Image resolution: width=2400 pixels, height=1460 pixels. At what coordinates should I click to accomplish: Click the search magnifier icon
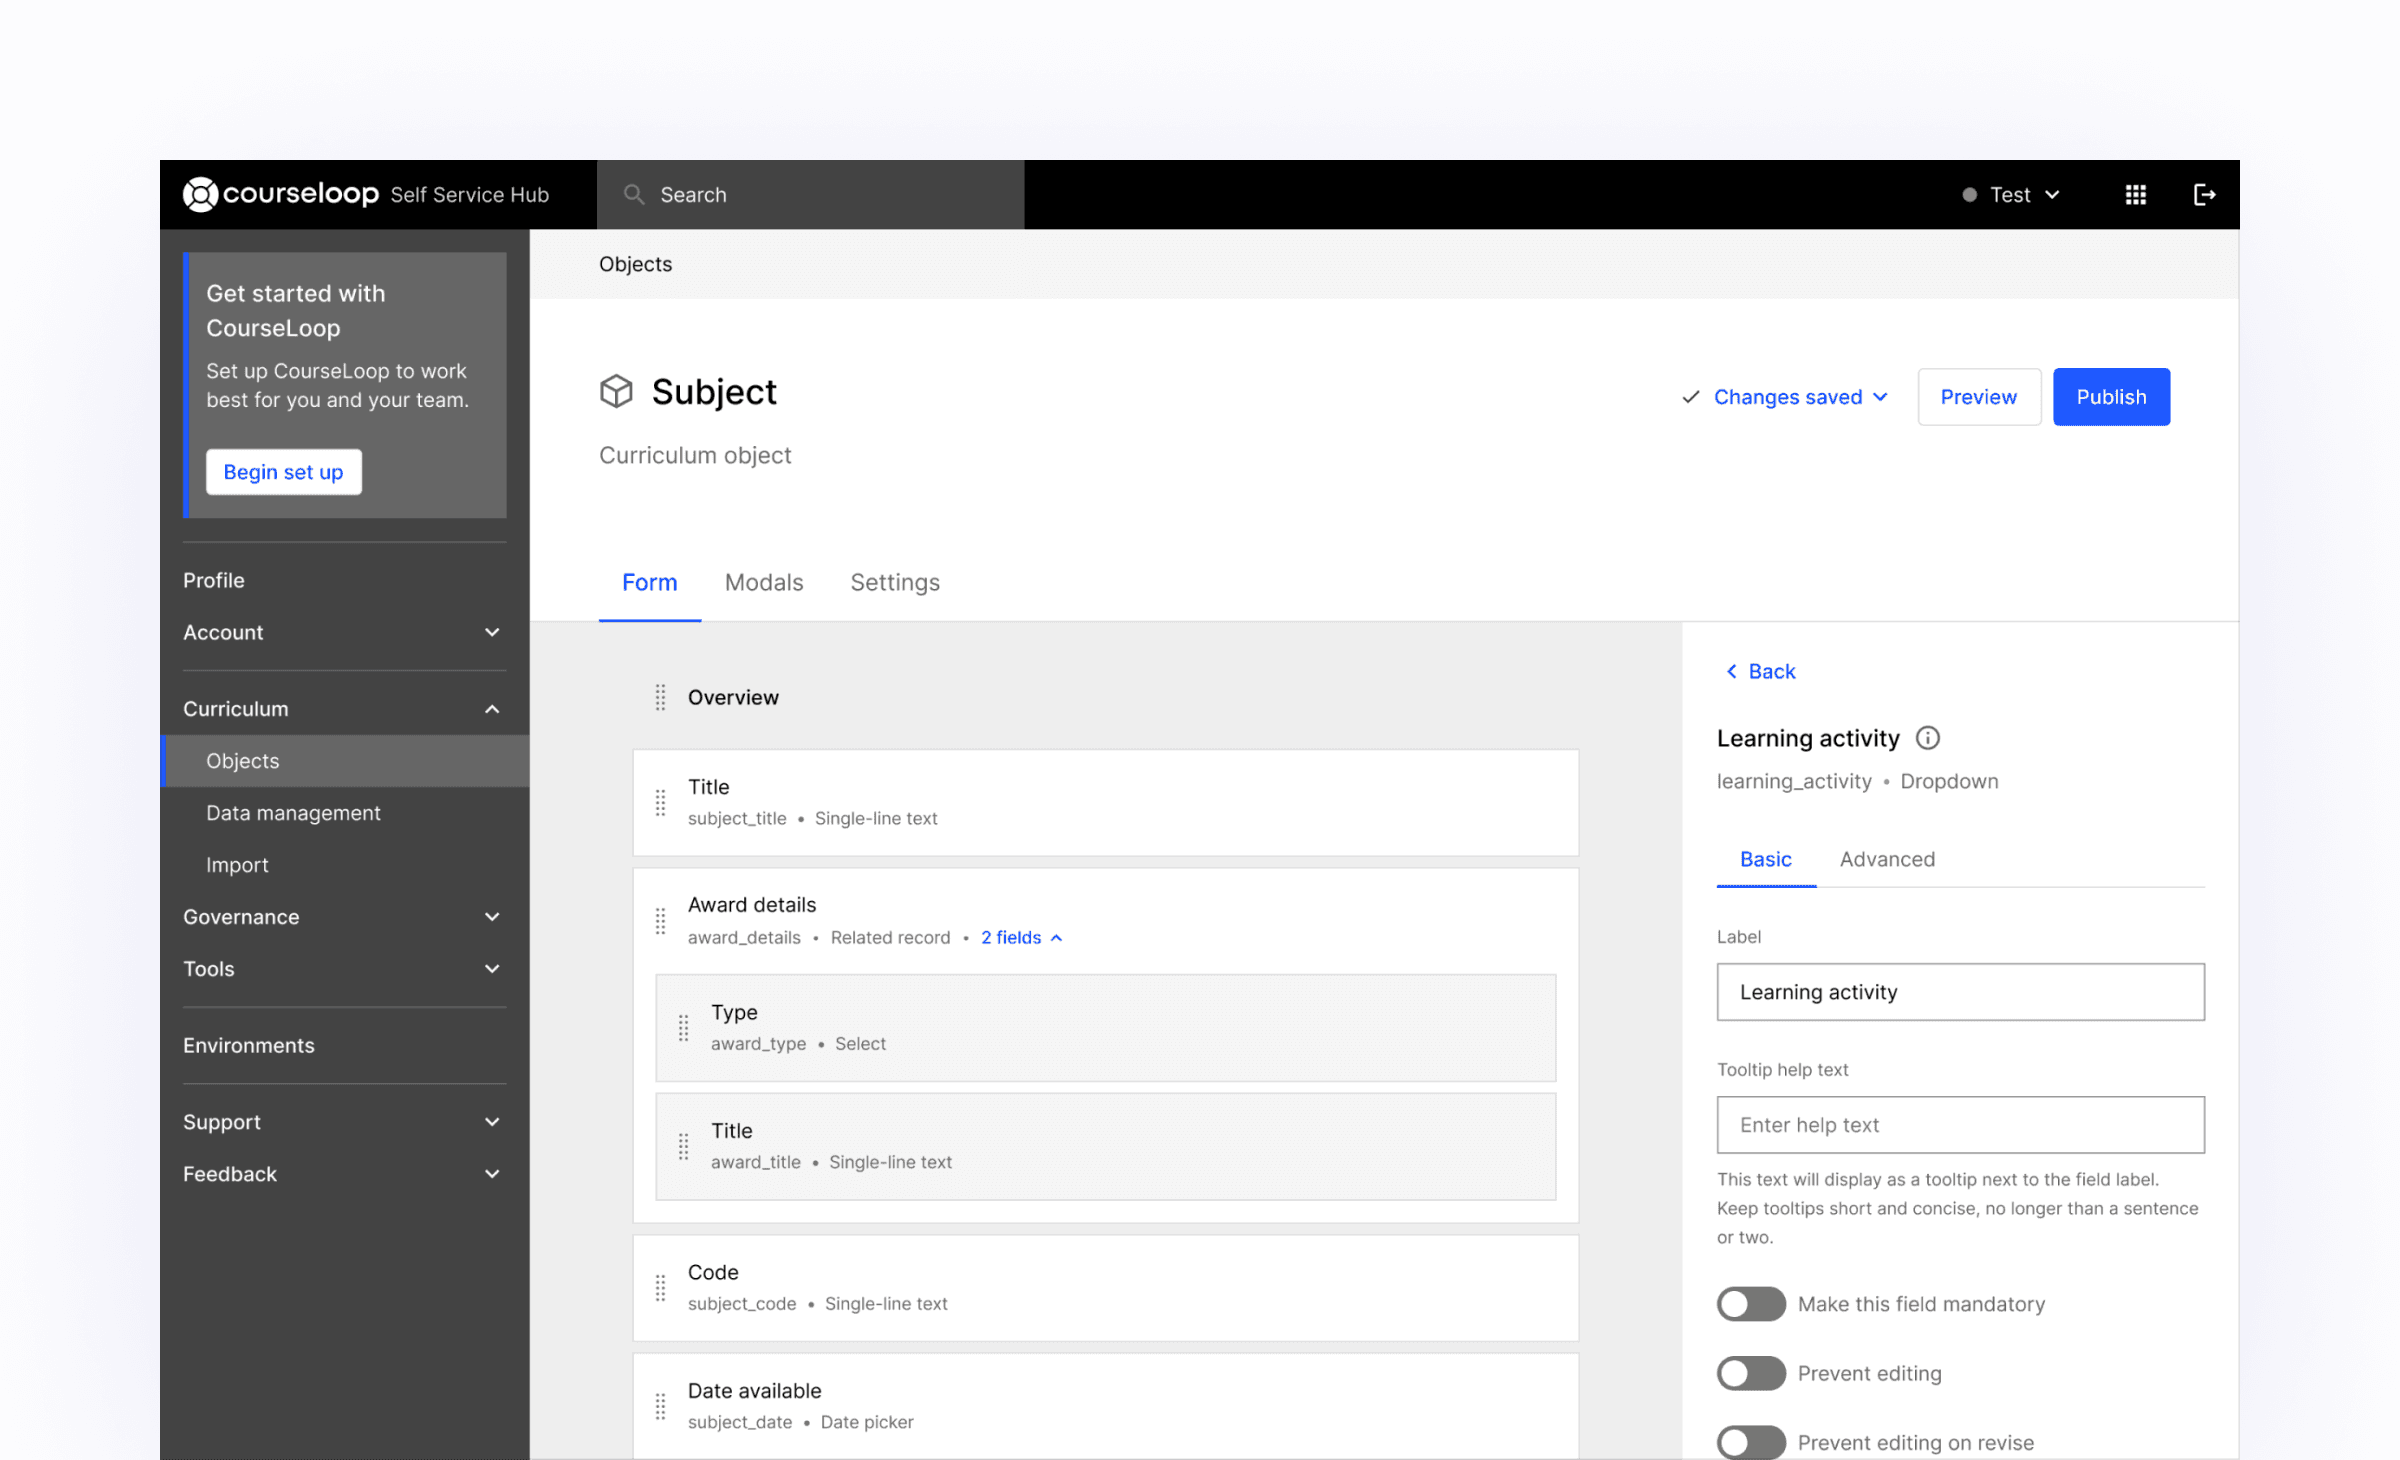click(x=634, y=195)
